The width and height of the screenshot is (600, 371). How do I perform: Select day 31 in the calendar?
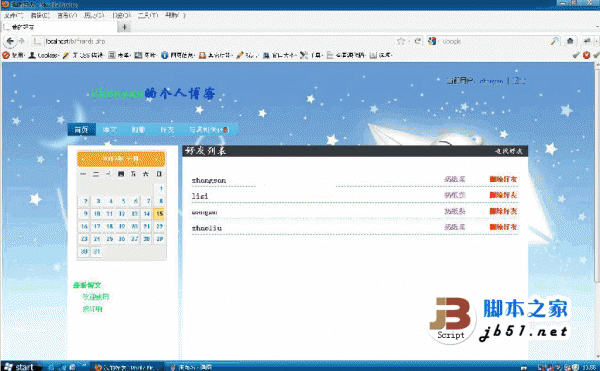click(x=97, y=252)
